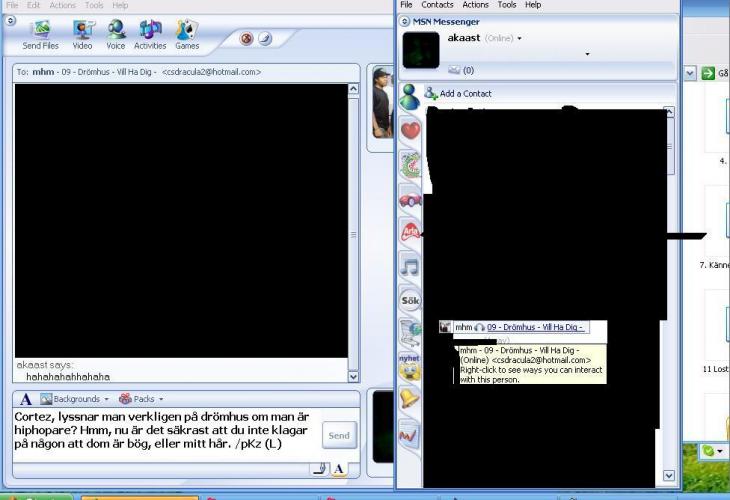The height and width of the screenshot is (500, 730).
Task: Open the red heart sidebar tab
Action: tap(410, 130)
